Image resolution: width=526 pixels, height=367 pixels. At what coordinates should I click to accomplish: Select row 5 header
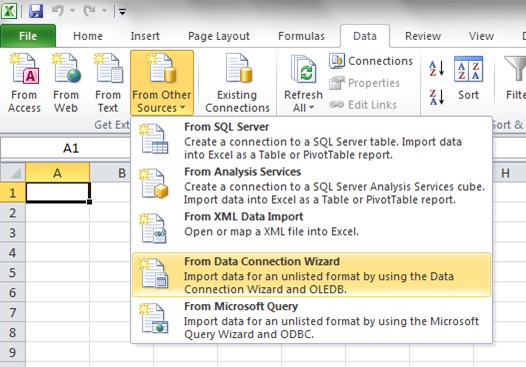[x=12, y=272]
